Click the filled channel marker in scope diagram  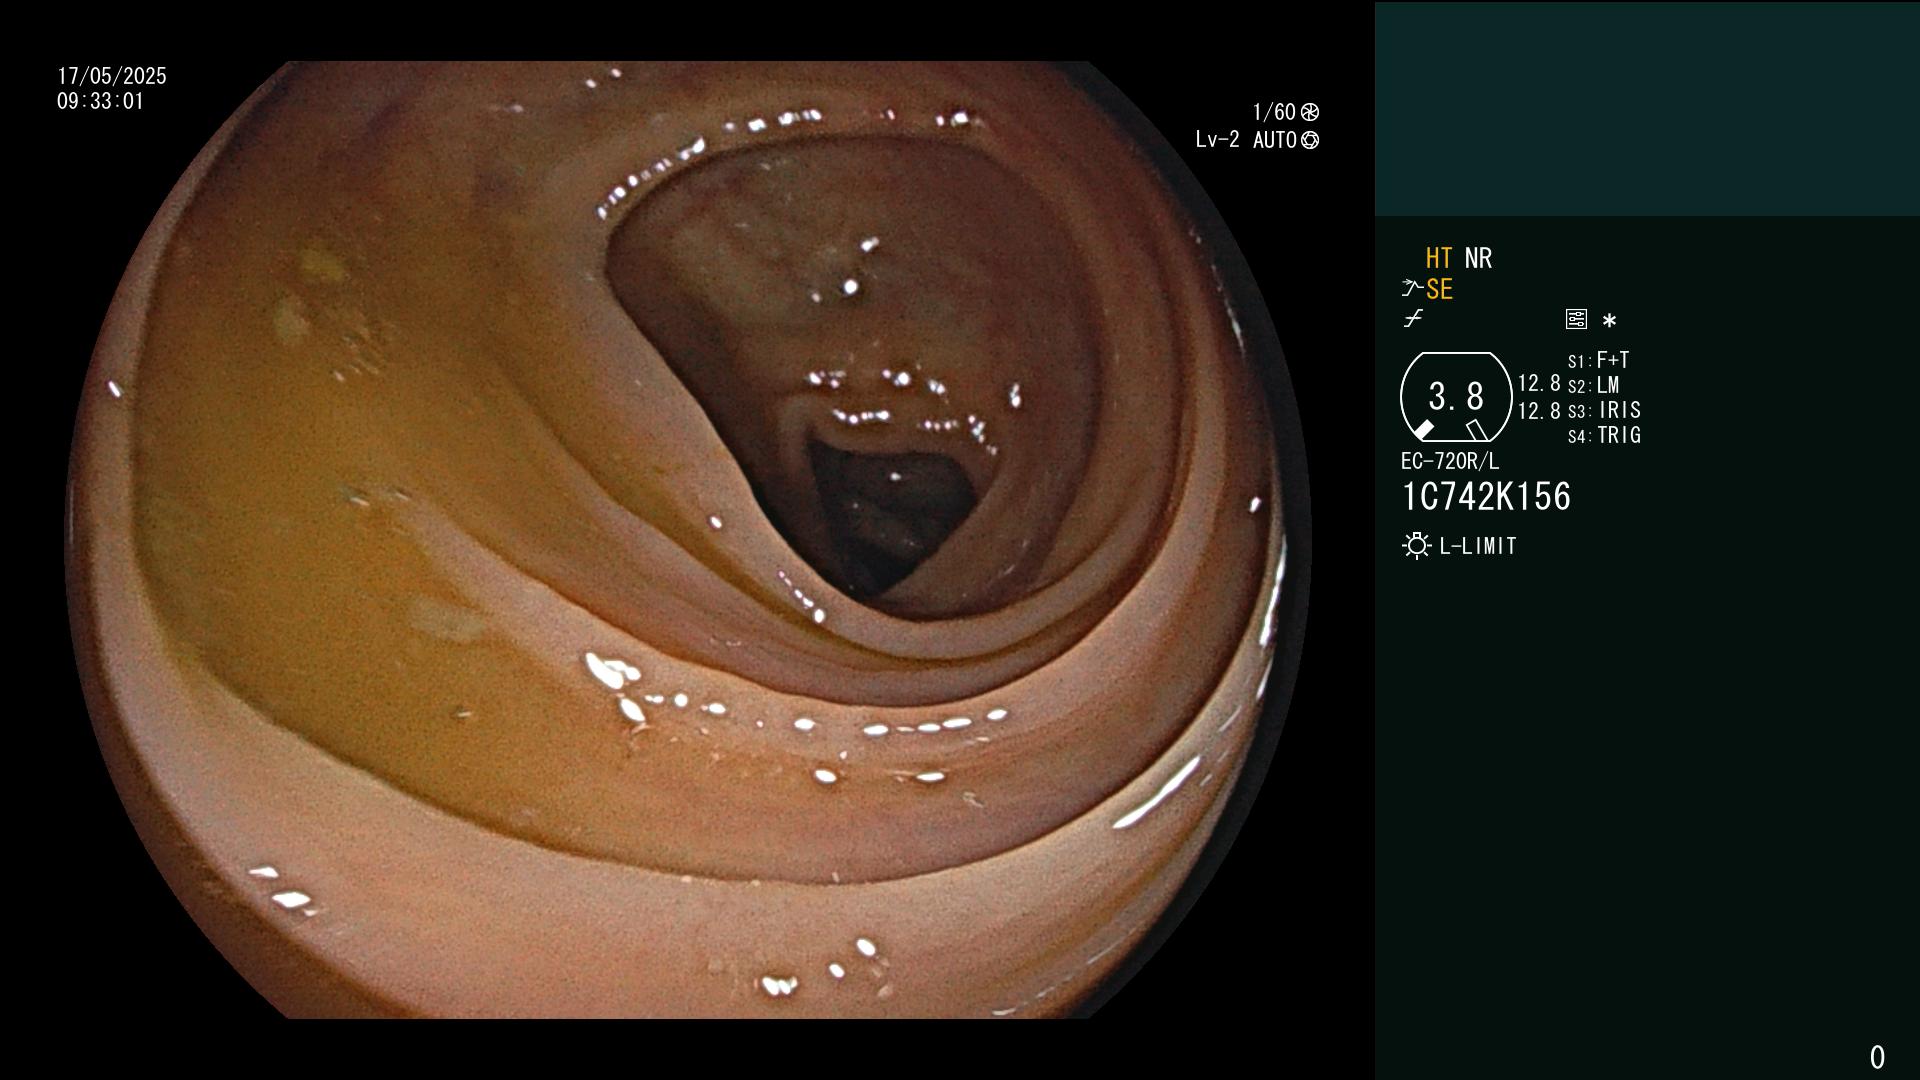pyautogui.click(x=1423, y=430)
